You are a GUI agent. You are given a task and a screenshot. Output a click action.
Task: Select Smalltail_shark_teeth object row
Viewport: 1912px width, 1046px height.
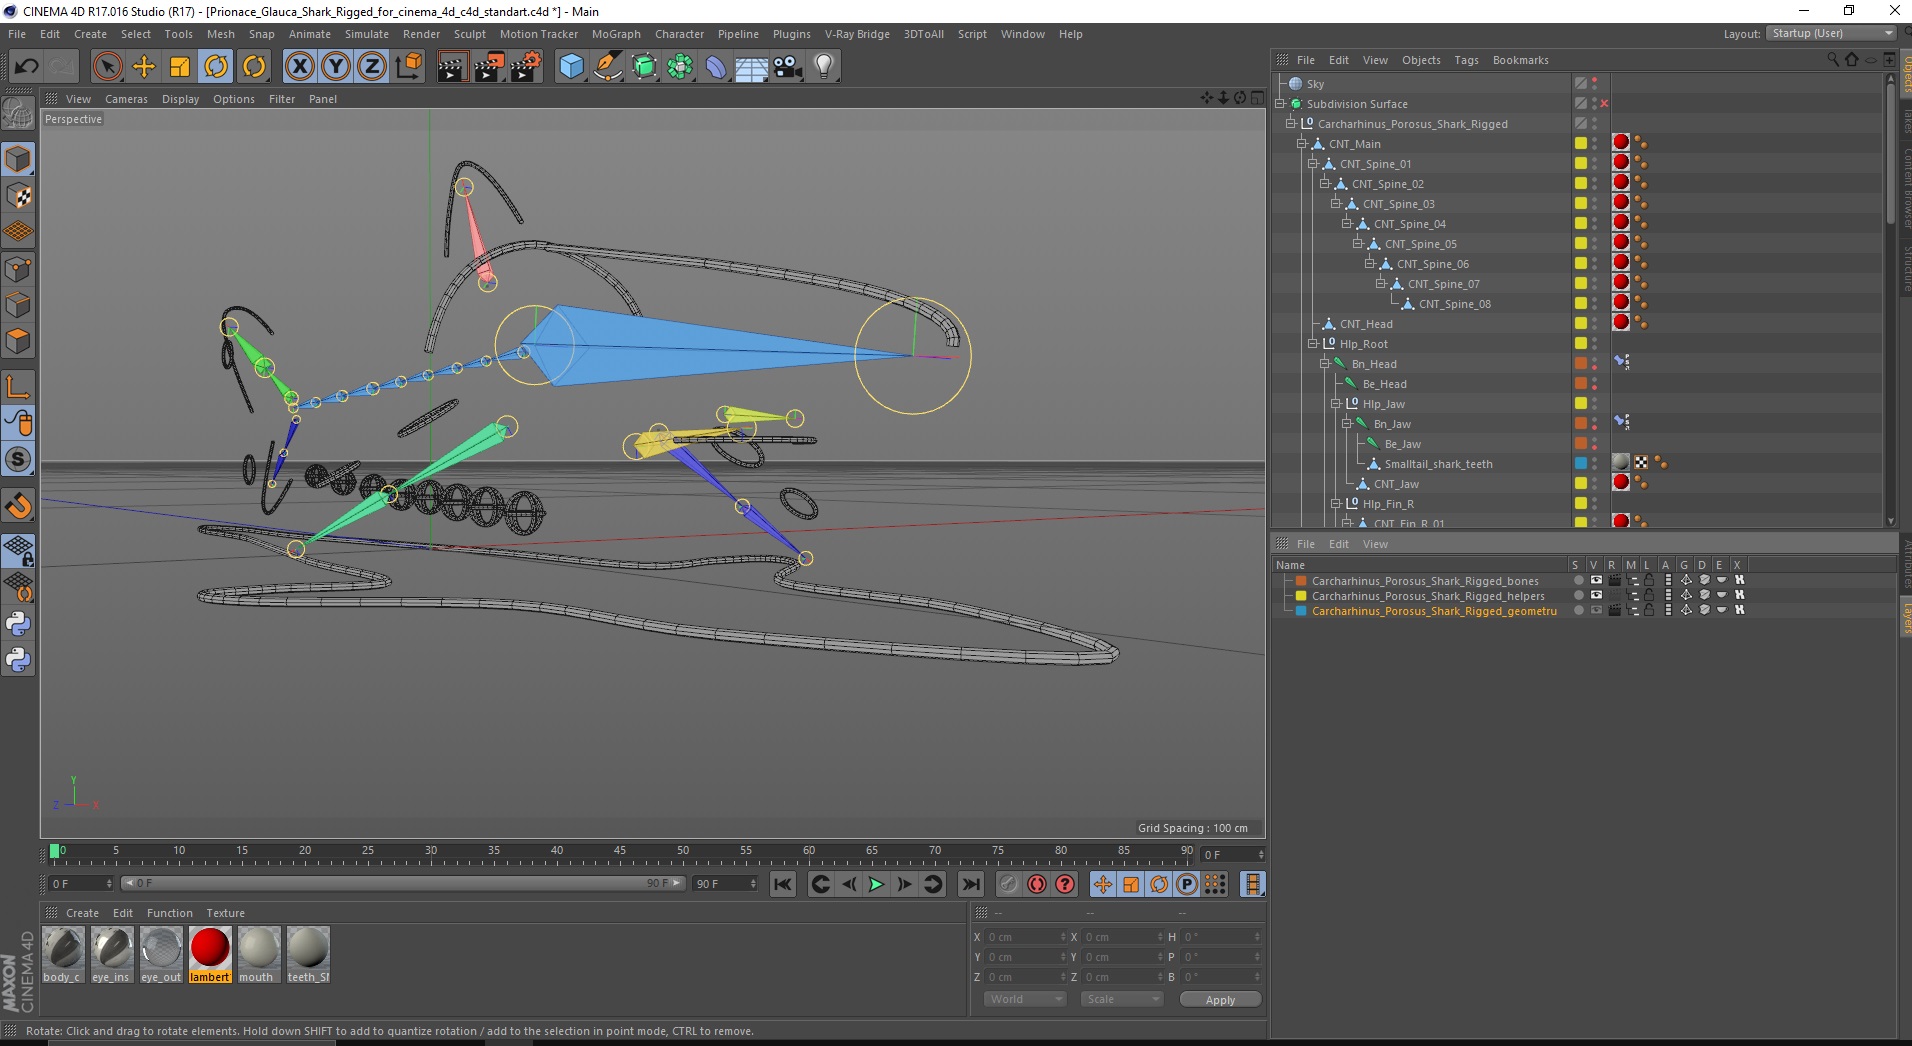1438,464
